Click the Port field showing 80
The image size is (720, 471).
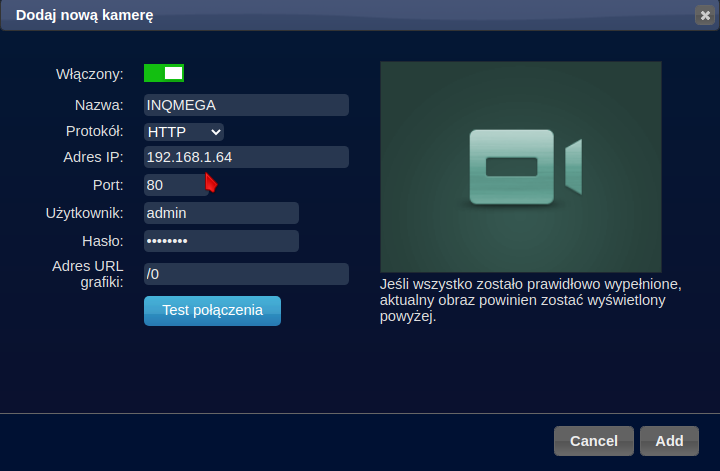[176, 185]
